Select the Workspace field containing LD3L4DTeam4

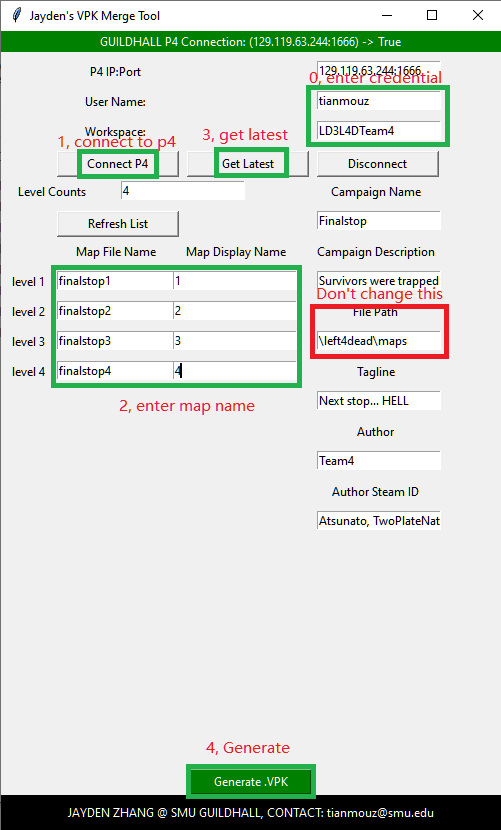pyautogui.click(x=379, y=131)
